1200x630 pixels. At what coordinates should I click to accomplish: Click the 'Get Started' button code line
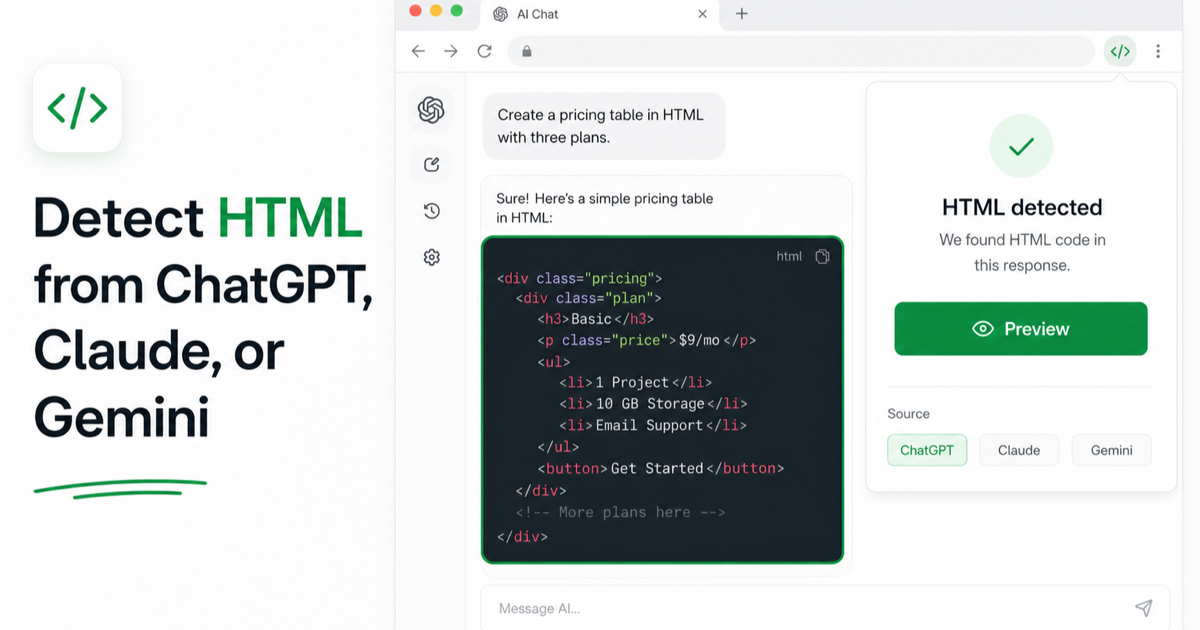(x=660, y=468)
